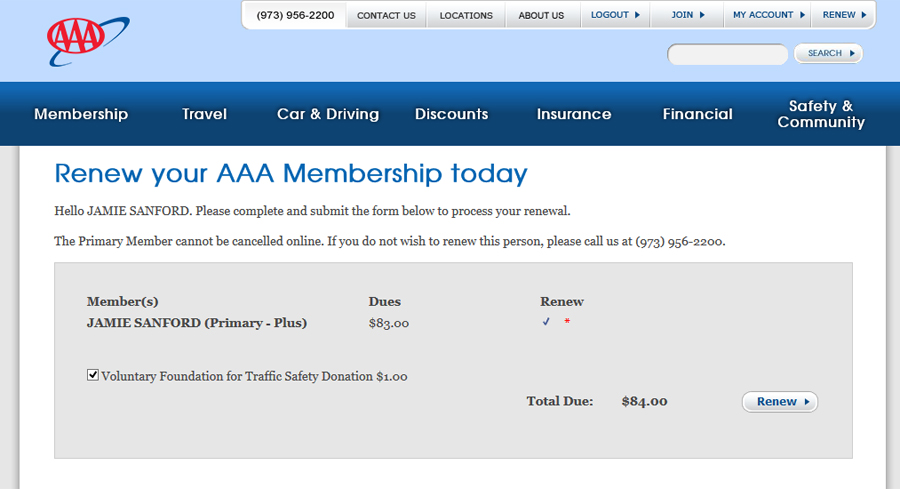
Task: Open the top RENEW dropdown menu
Action: point(844,15)
